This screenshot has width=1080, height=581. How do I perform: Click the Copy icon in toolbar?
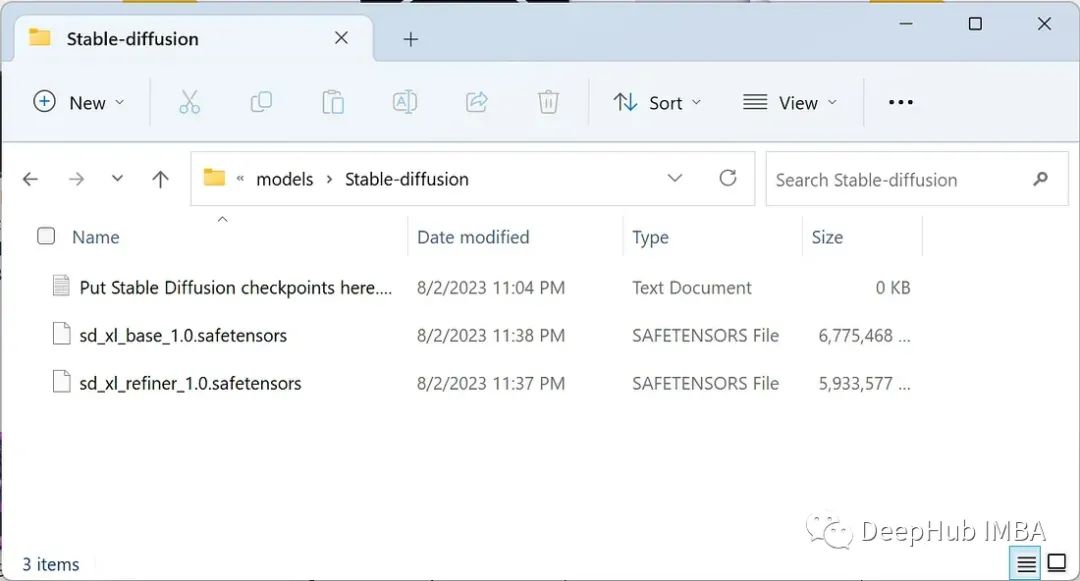(x=261, y=102)
